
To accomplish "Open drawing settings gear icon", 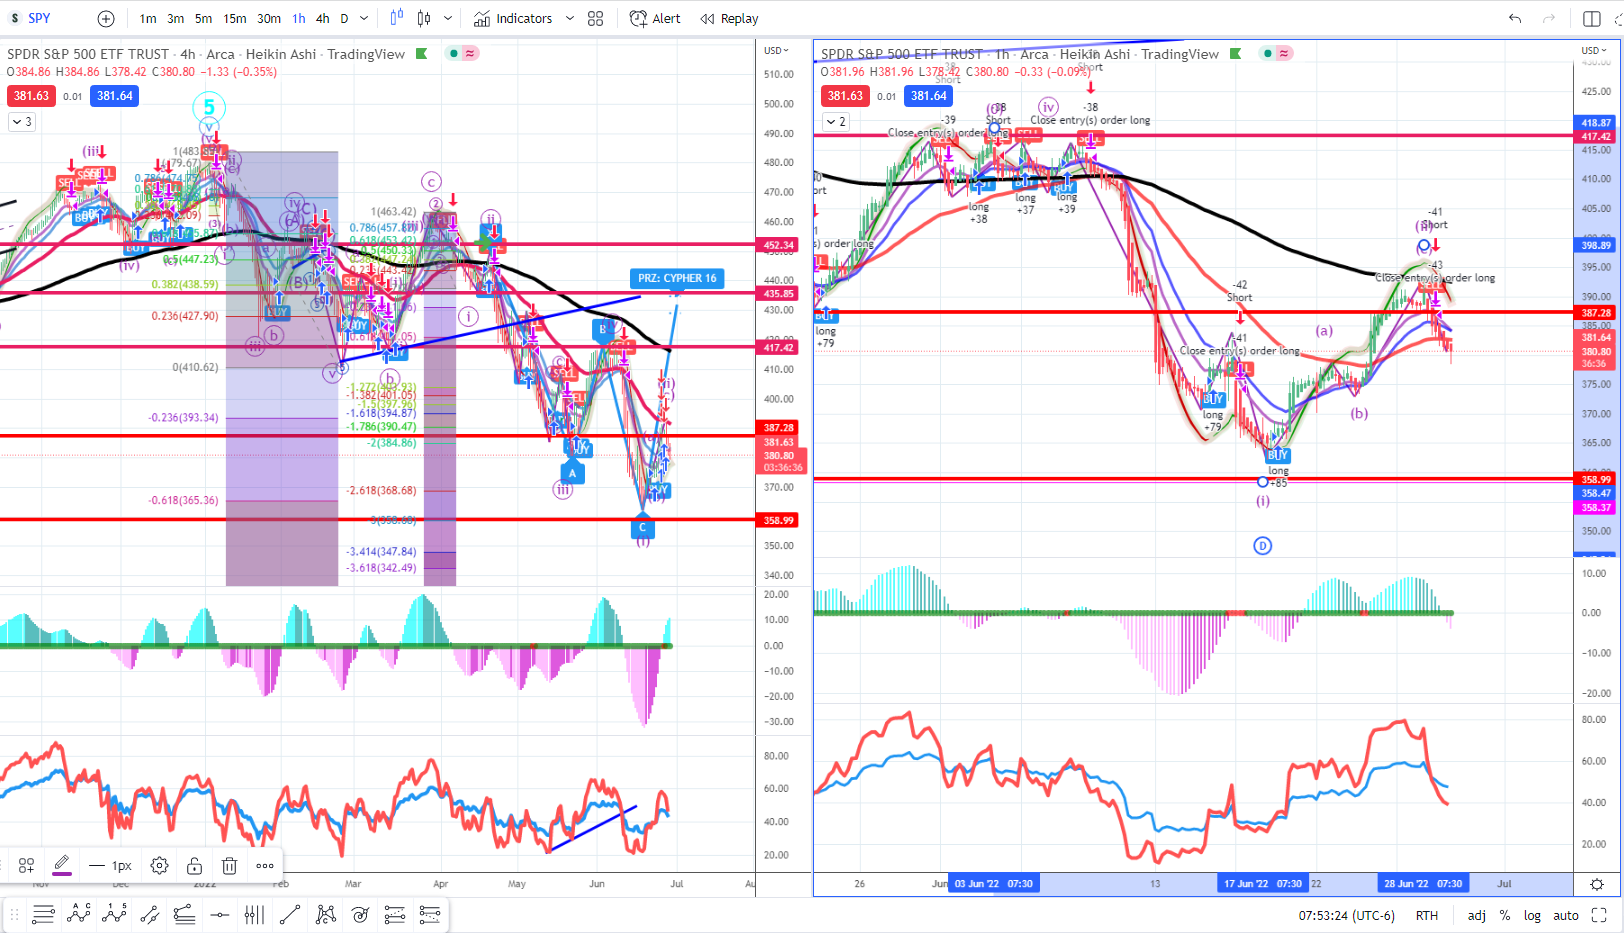I will [159, 865].
